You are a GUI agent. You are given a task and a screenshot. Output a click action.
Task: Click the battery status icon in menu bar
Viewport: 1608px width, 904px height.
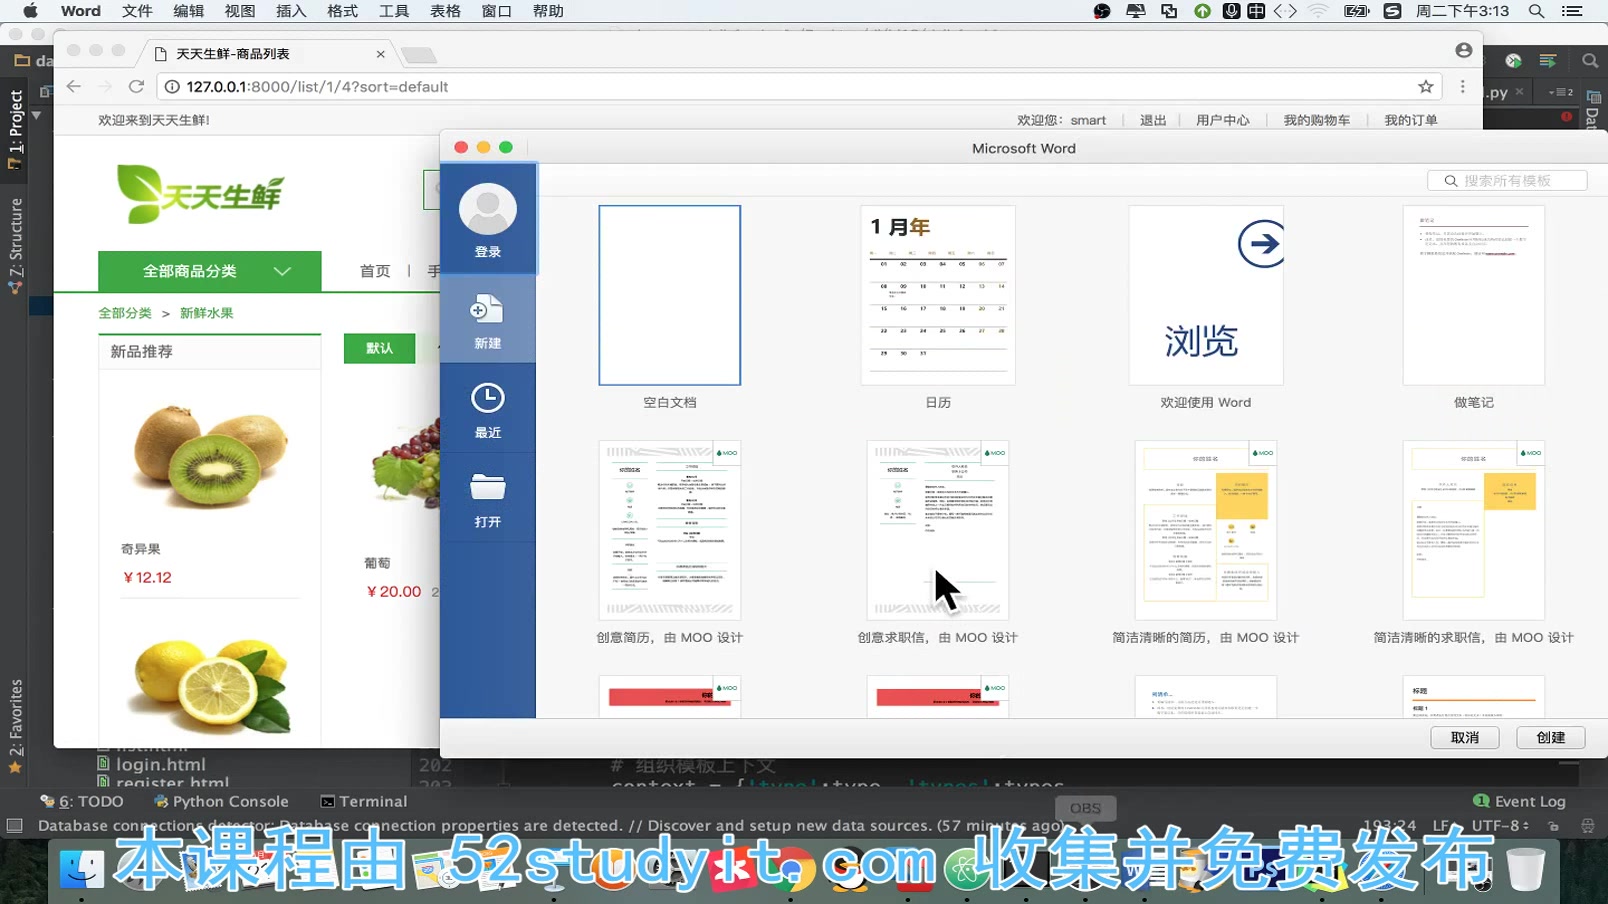(x=1356, y=11)
